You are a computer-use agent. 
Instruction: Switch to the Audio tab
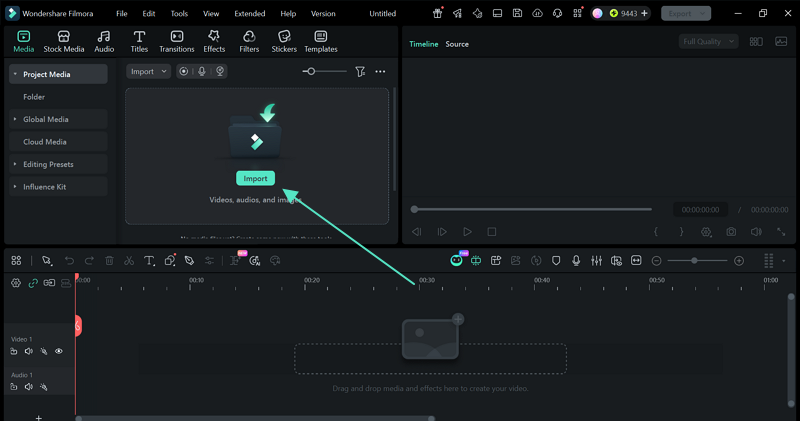click(104, 41)
